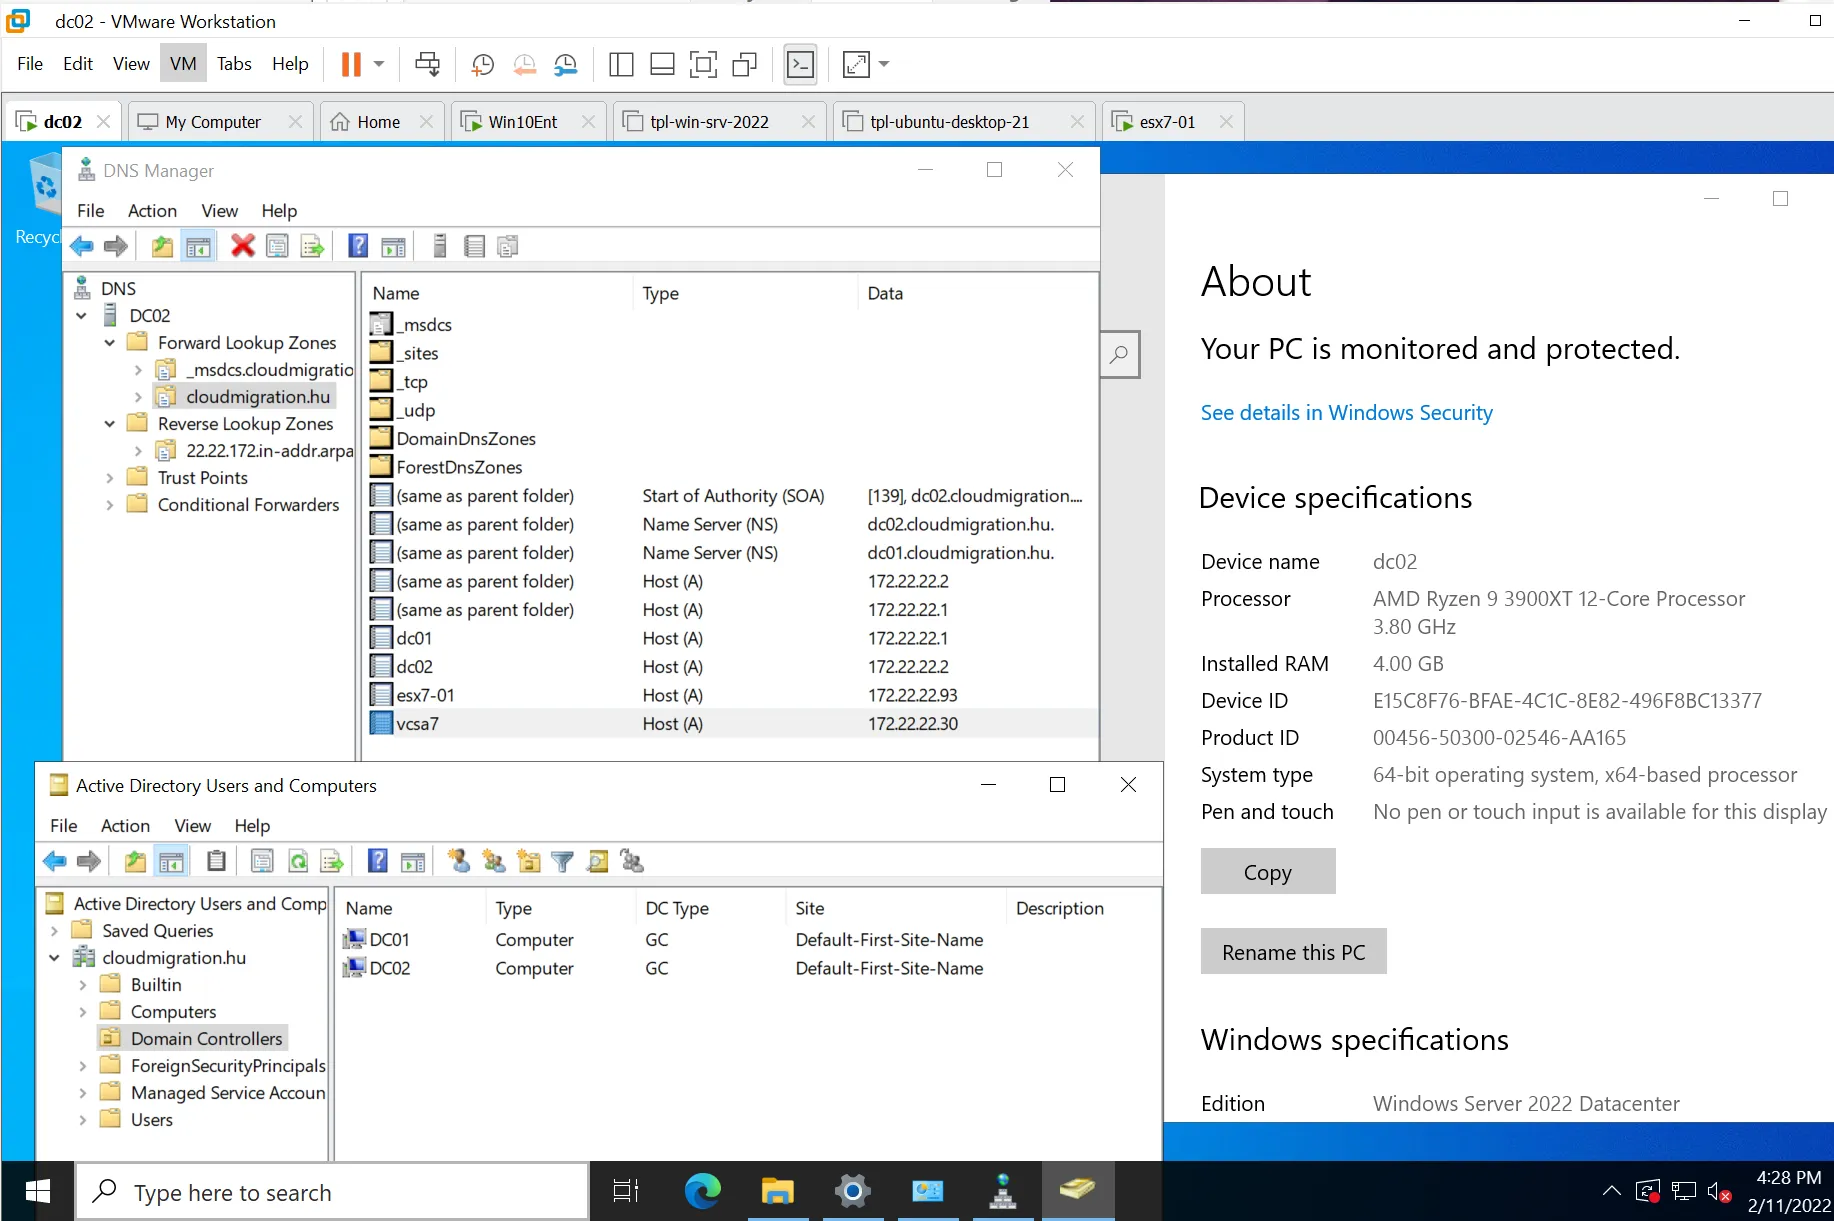This screenshot has width=1834, height=1221.
Task: Collapse Reverse Lookup Zones in DNS tree
Action: point(110,424)
